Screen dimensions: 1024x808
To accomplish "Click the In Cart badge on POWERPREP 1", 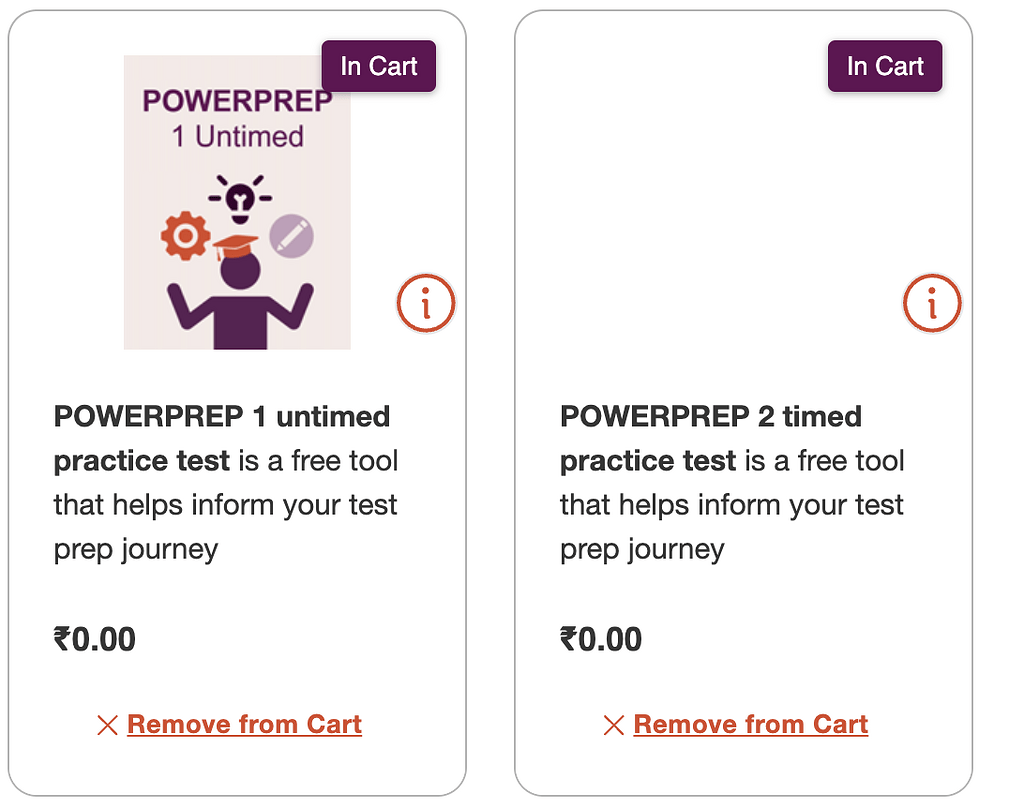I will click(379, 66).
